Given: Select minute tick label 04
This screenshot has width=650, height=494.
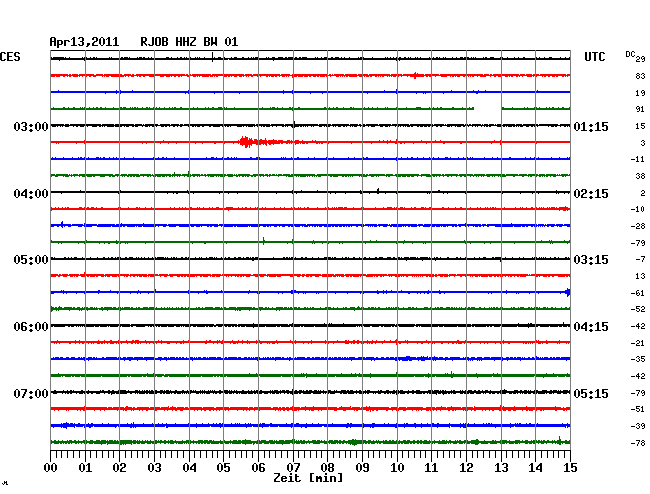Looking at the screenshot, I should (189, 467).
